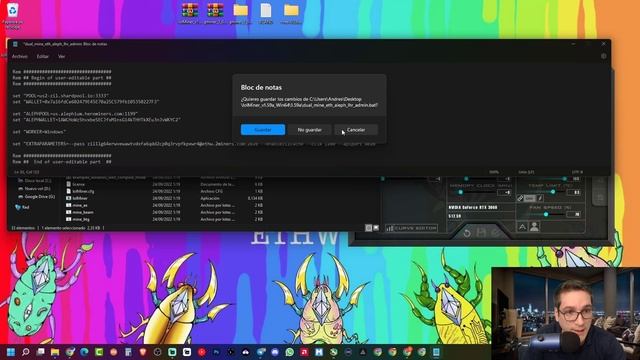Select Nuevo vol (D:) in Explorer sidebar

34,189
